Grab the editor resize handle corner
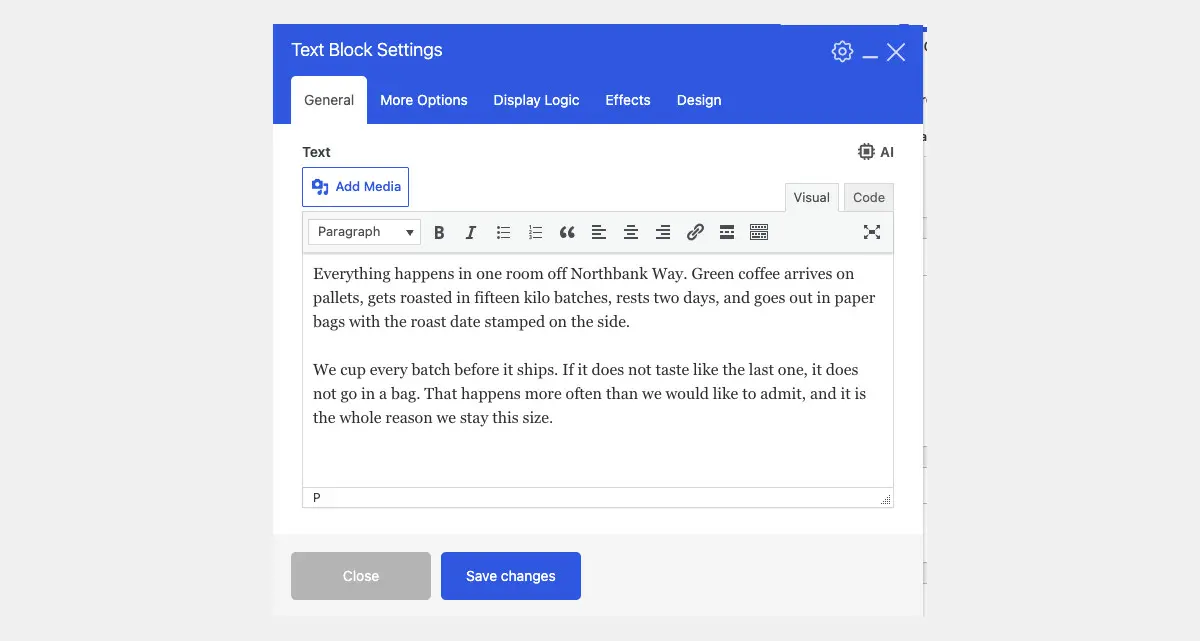 pyautogui.click(x=885, y=498)
